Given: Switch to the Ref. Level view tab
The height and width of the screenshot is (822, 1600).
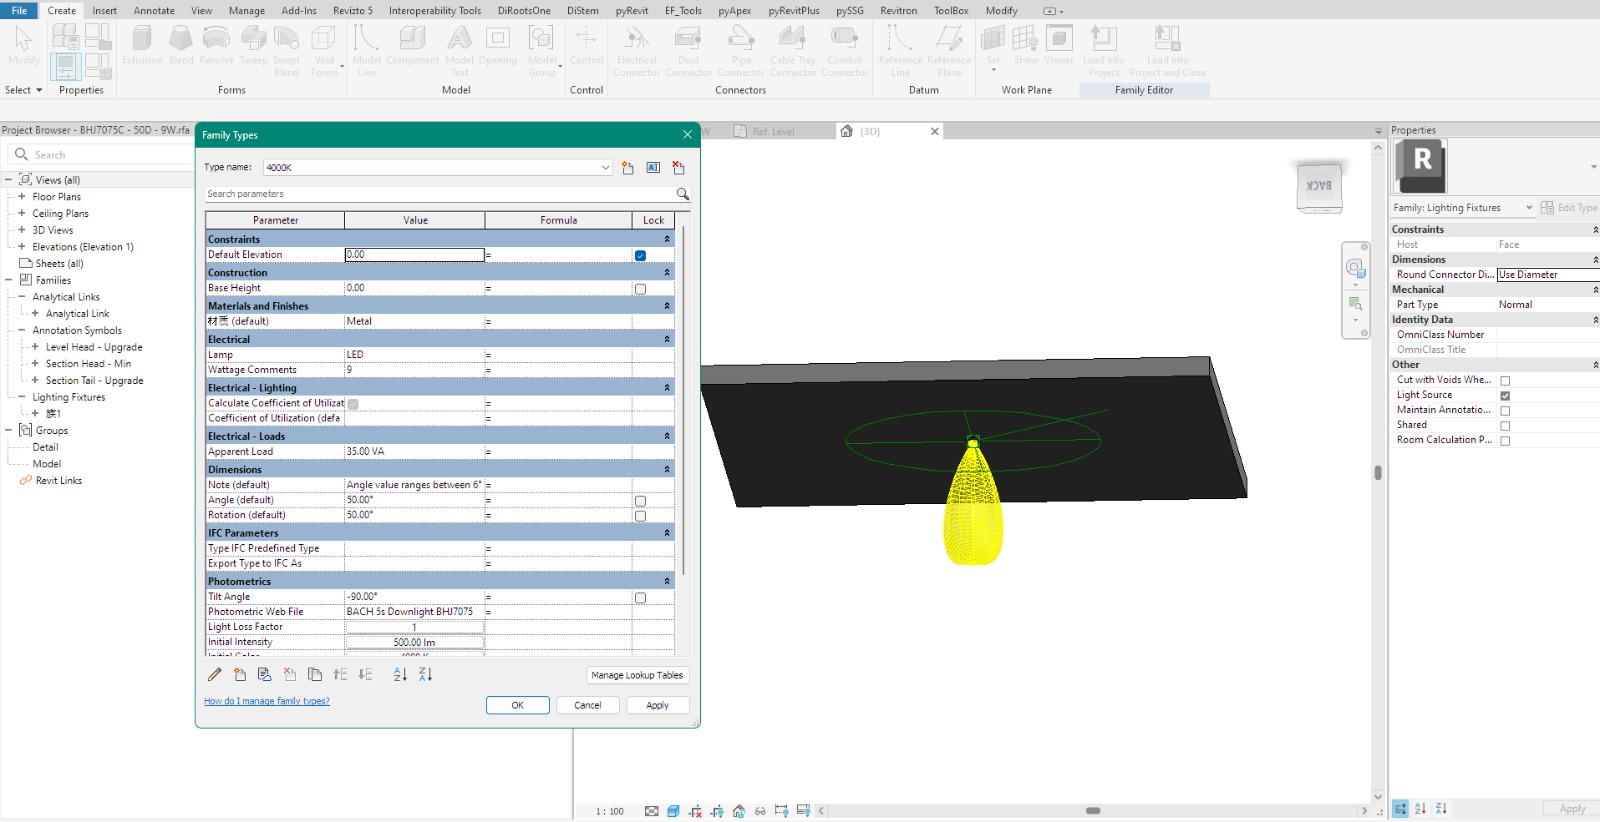Looking at the screenshot, I should [773, 132].
